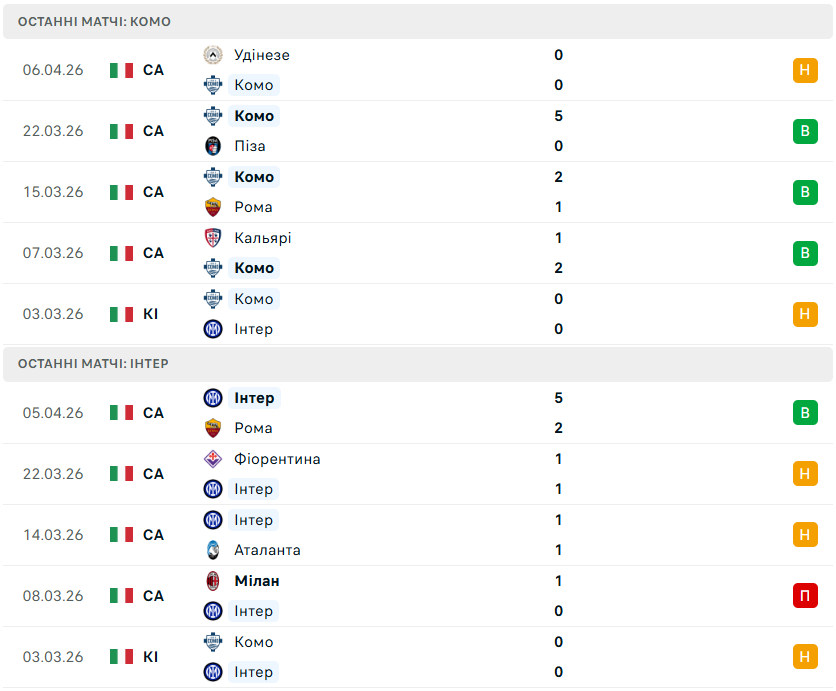Screen dimensions: 836x691
Task: Open the Fiorentina team name link
Action: tap(277, 459)
